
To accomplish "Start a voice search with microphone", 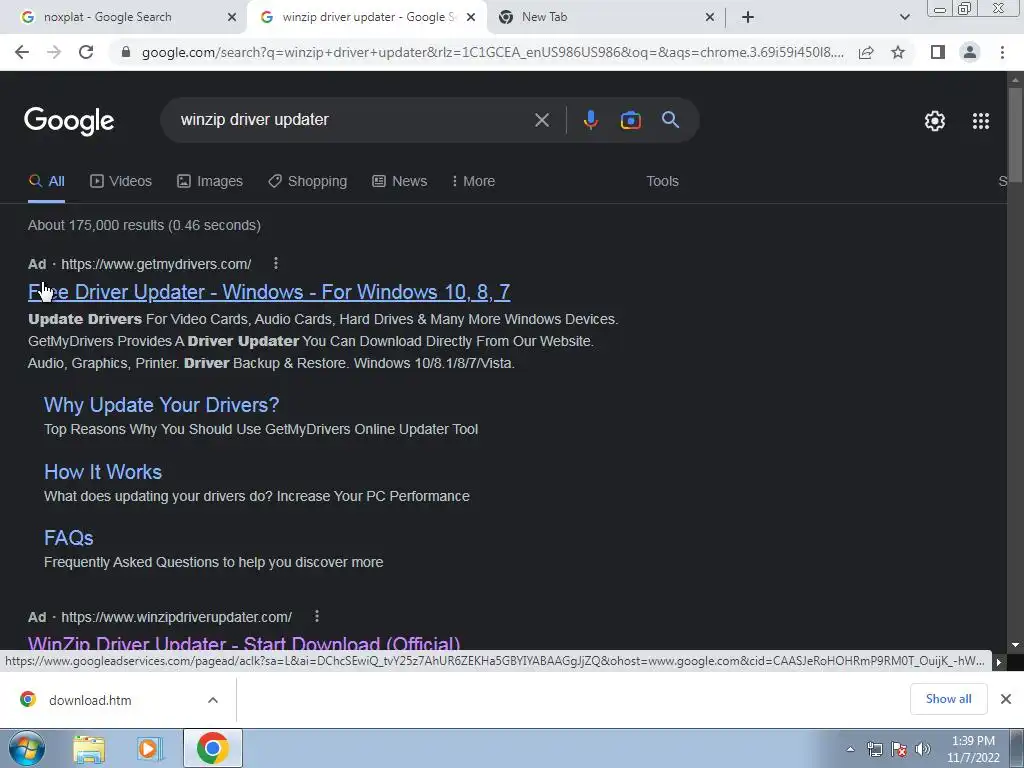I will tap(590, 120).
